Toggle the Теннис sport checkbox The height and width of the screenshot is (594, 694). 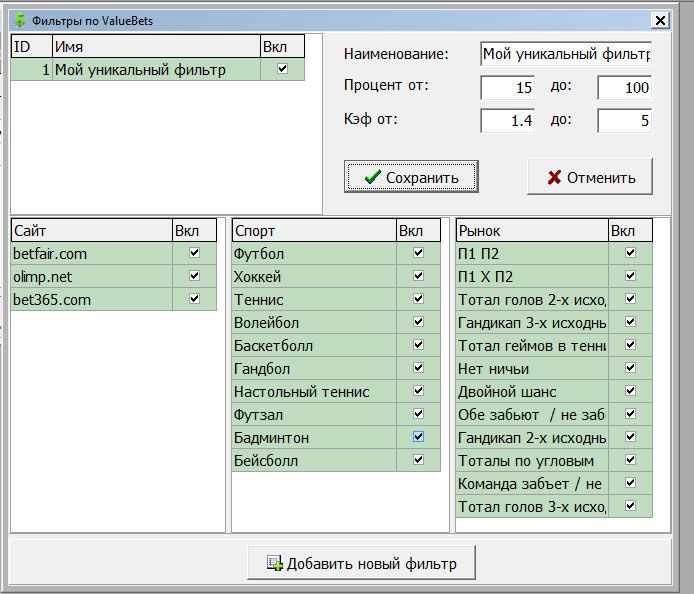[418, 299]
